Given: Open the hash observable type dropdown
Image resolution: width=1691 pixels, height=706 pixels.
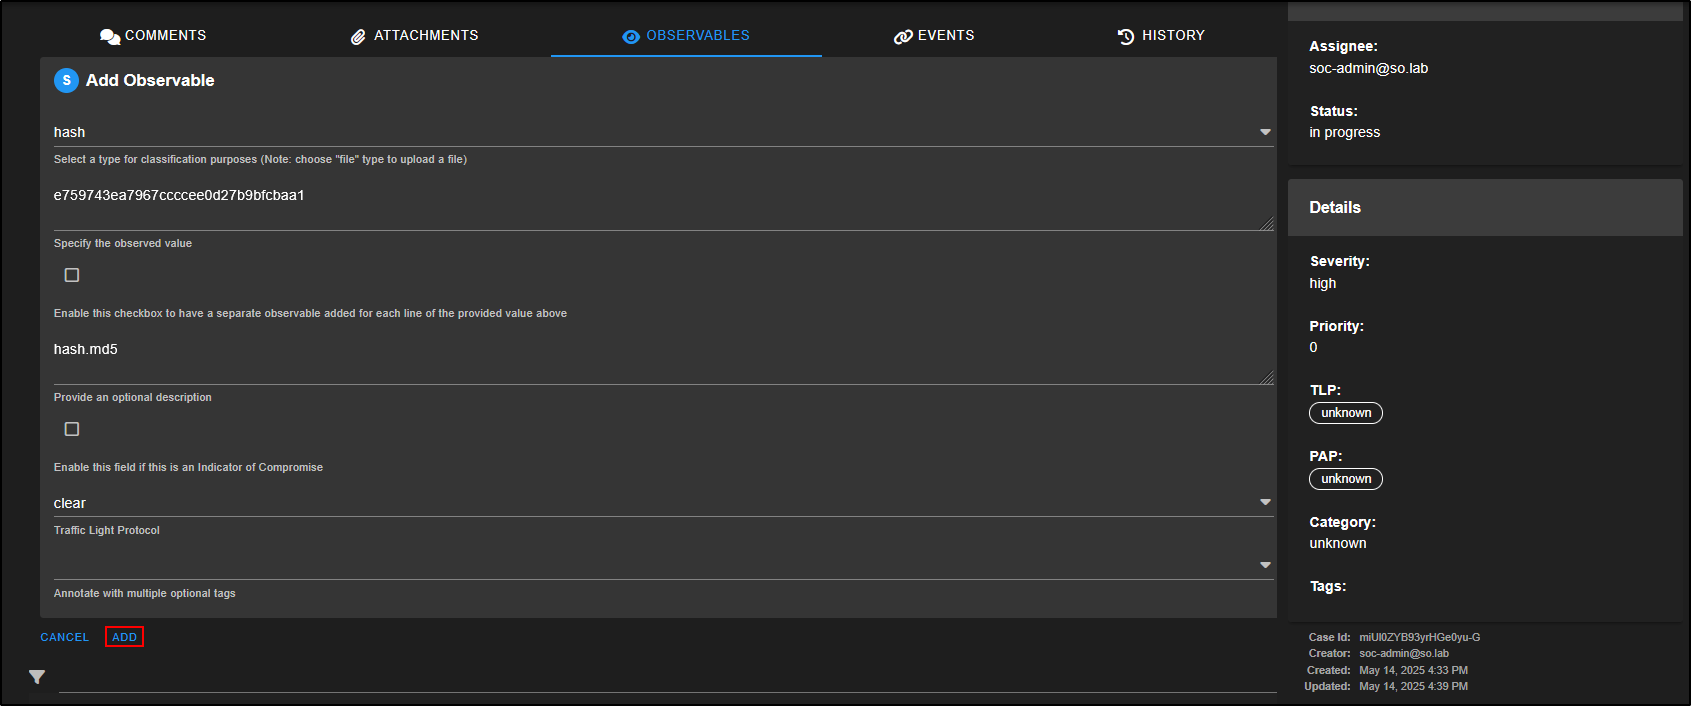Looking at the screenshot, I should [1265, 132].
